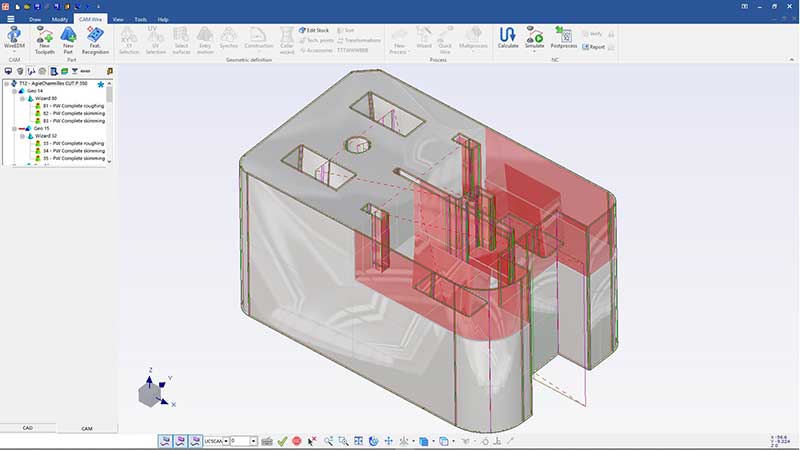Collapse the Wizard 80 tree node
This screenshot has height=450, width=800.
pos(21,98)
